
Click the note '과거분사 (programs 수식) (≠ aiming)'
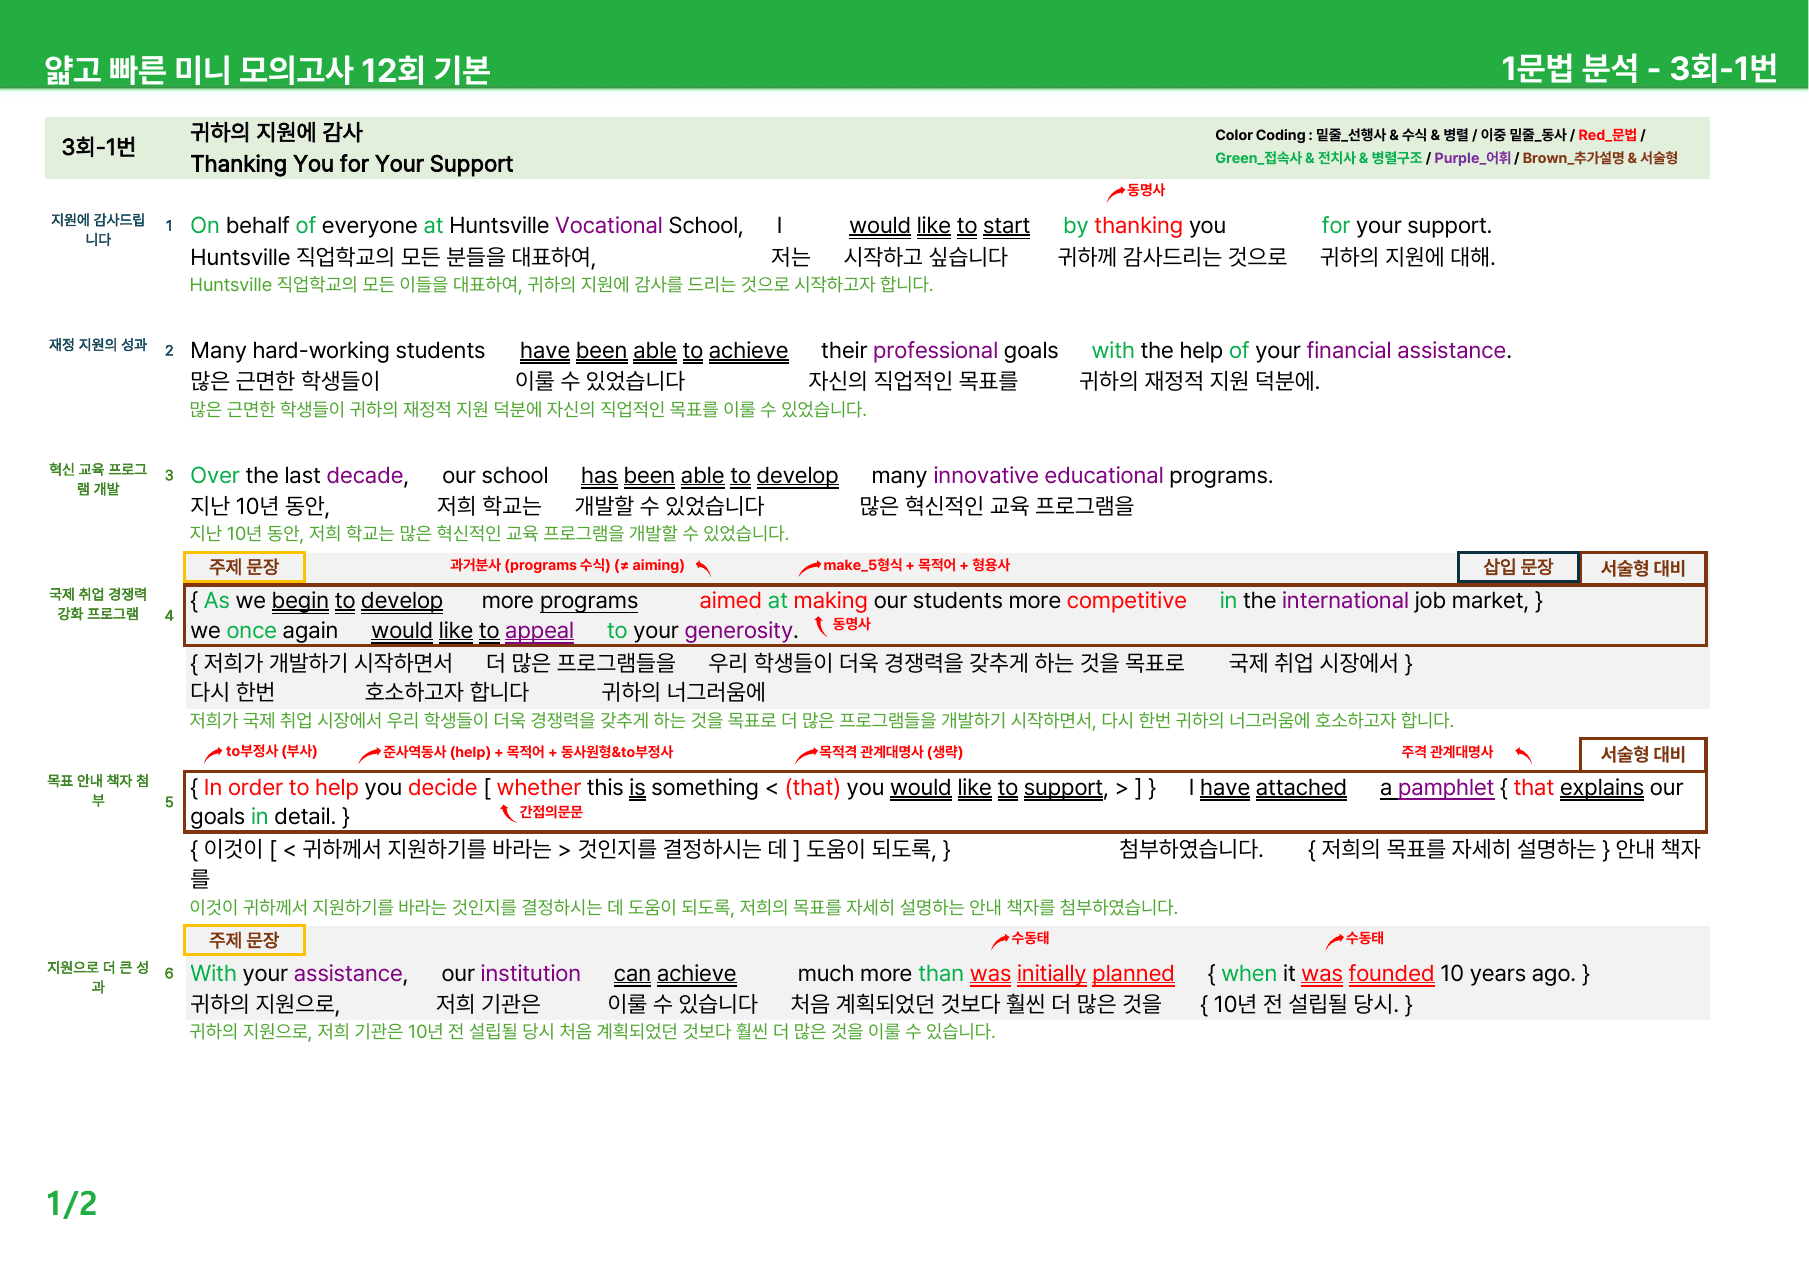coord(567,565)
